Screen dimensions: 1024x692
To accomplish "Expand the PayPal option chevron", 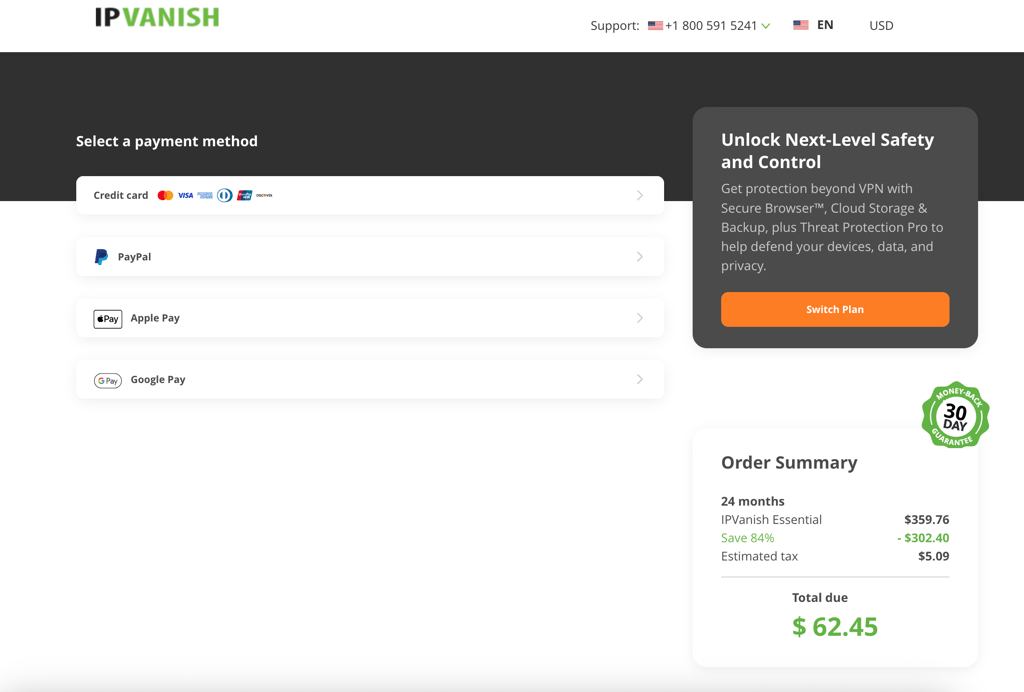I will pos(640,257).
